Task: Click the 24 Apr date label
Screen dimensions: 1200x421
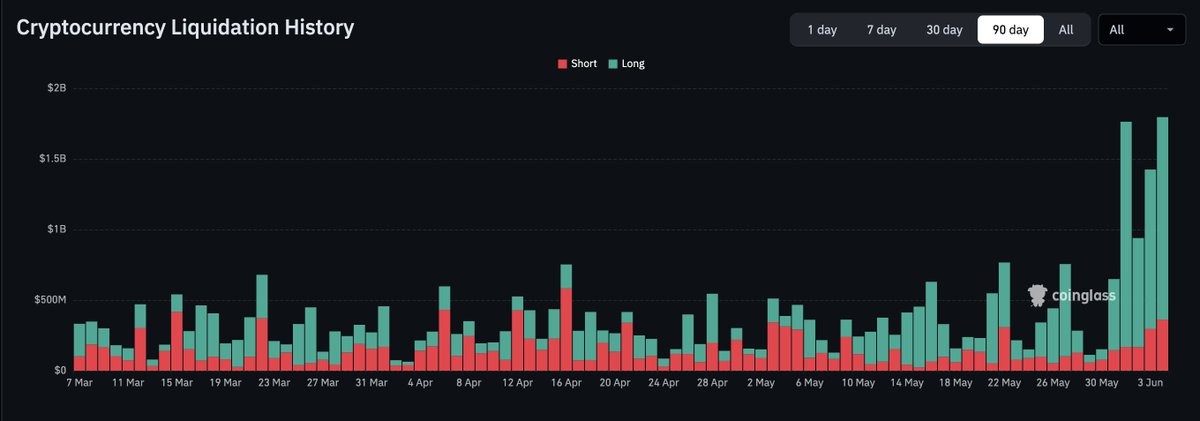Action: pyautogui.click(x=665, y=383)
